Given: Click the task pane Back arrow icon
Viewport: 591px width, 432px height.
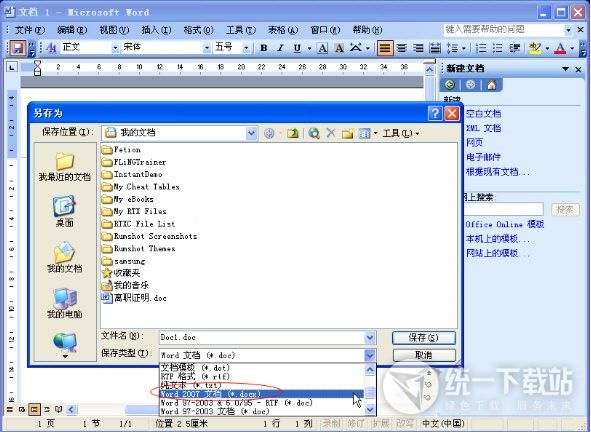Looking at the screenshot, I should [450, 85].
